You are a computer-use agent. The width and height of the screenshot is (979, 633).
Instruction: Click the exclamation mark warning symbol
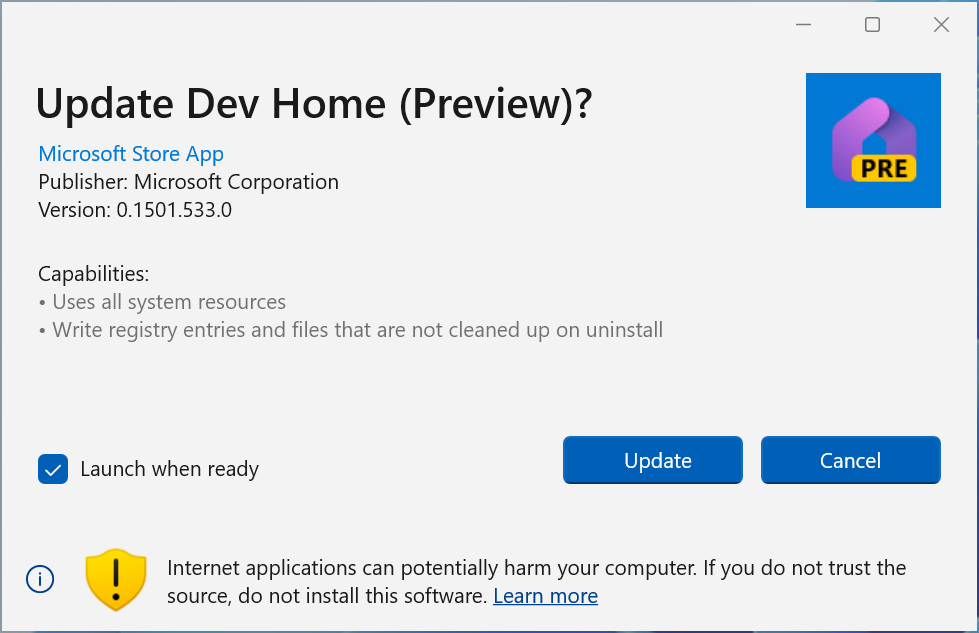115,577
